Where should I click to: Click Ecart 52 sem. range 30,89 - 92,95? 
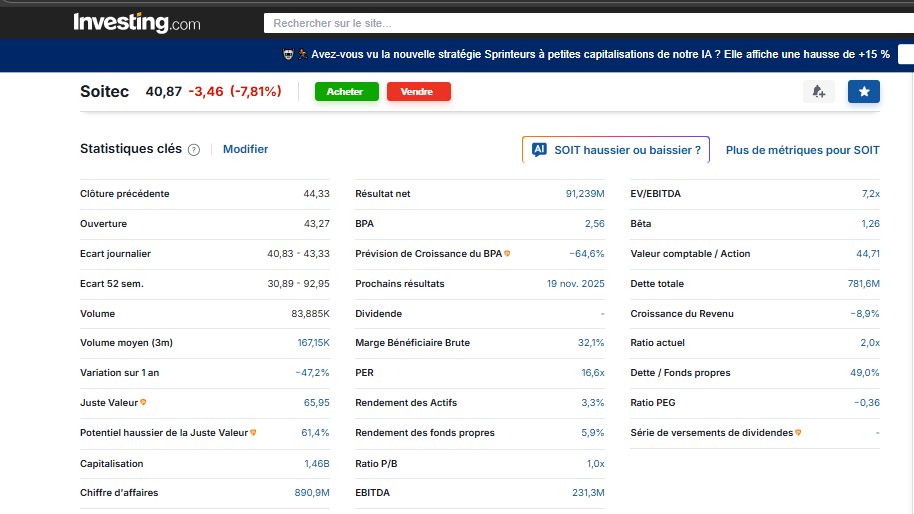[298, 283]
